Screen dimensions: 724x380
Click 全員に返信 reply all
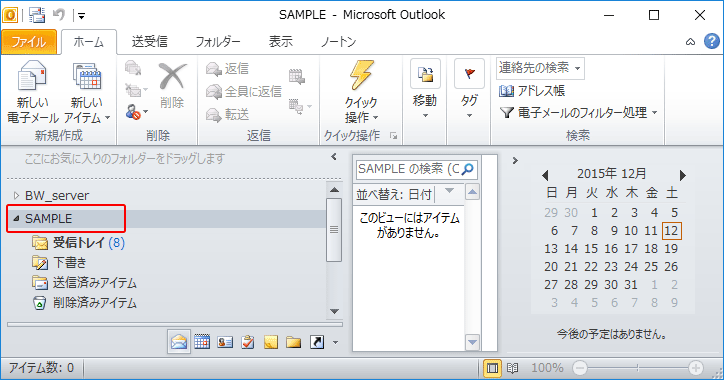tap(243, 91)
